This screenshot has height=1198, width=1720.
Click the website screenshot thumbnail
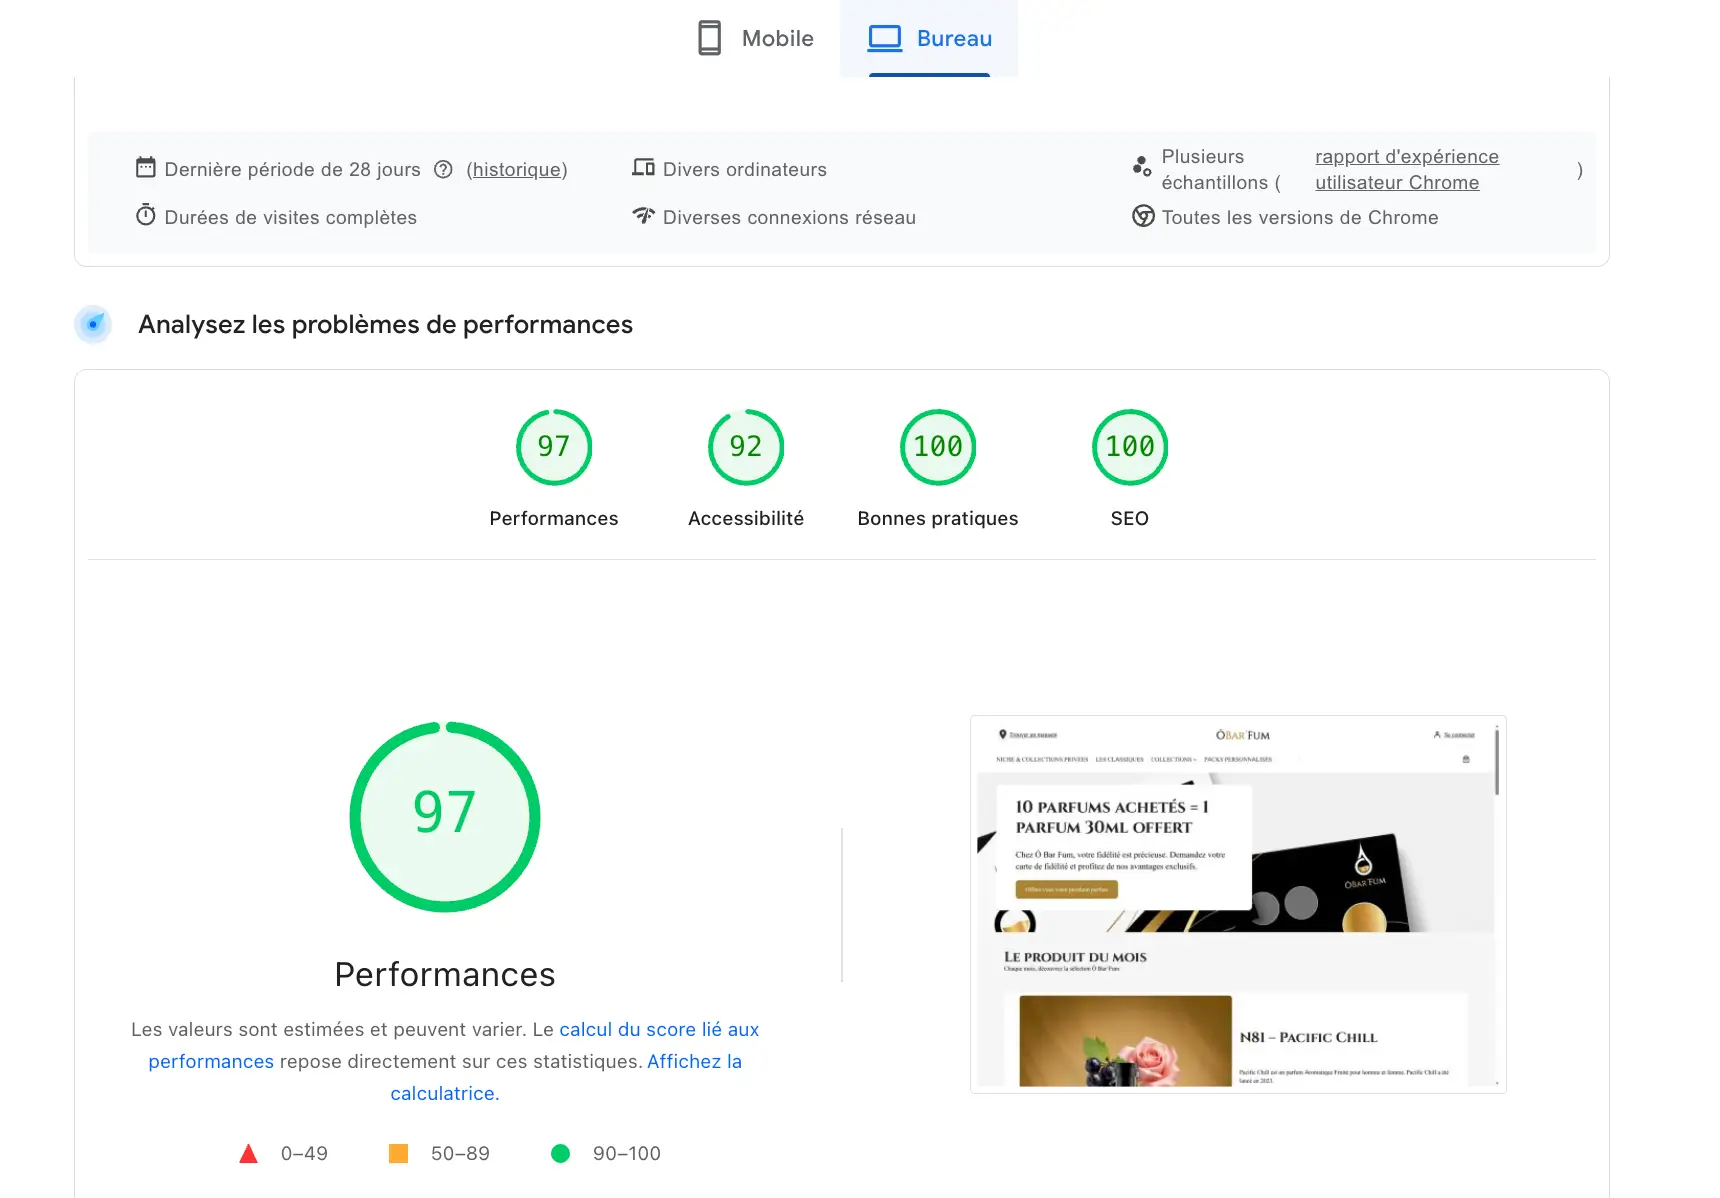tap(1237, 904)
